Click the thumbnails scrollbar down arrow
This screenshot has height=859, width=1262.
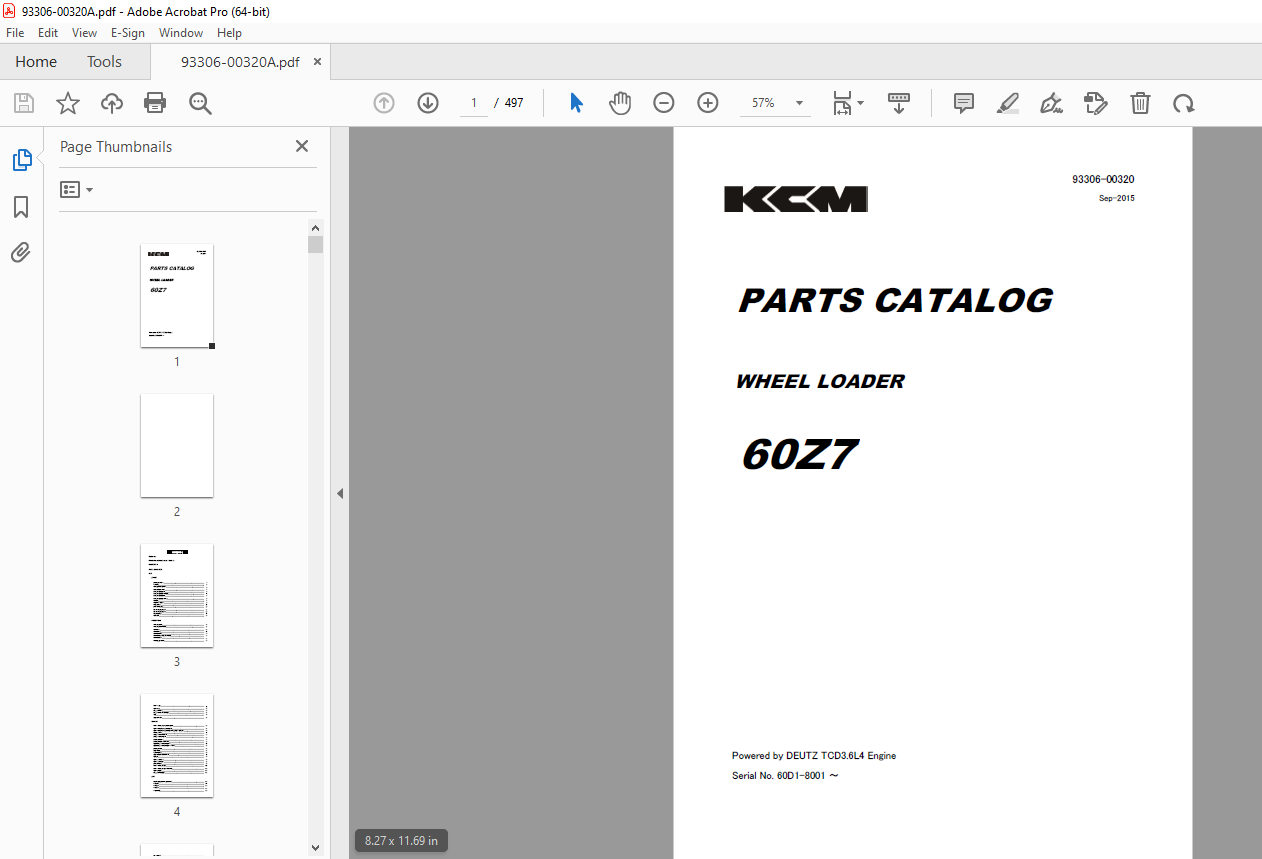point(315,848)
